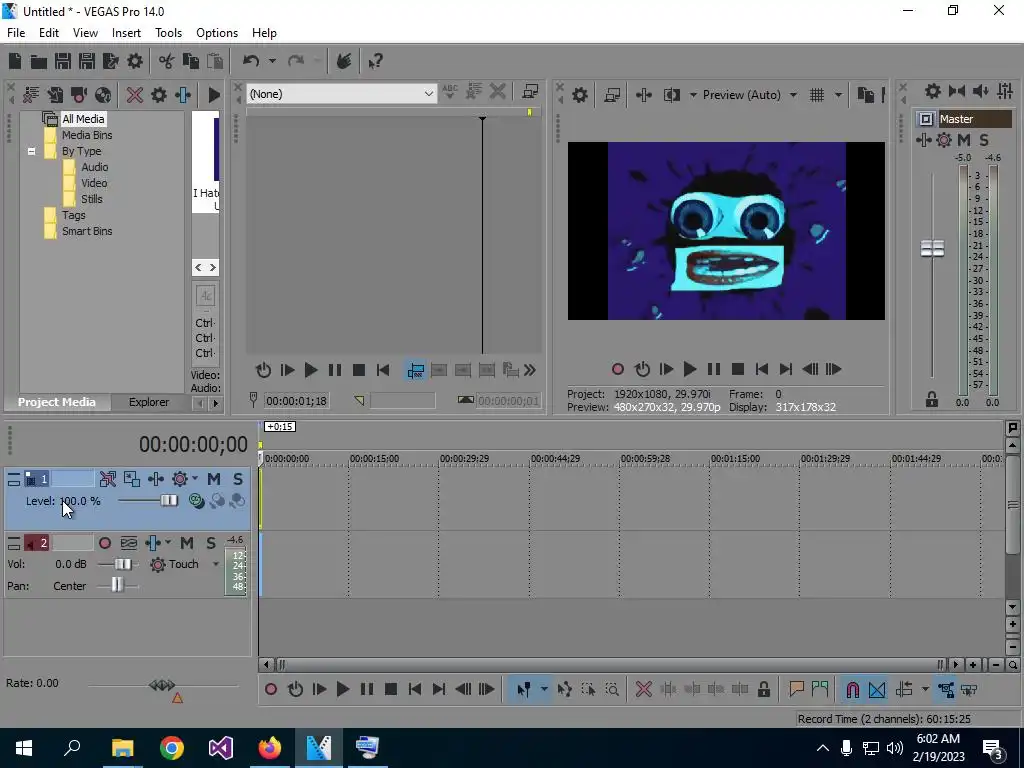1024x768 pixels.
Task: Open the undo history dropdown arrow
Action: click(272, 61)
